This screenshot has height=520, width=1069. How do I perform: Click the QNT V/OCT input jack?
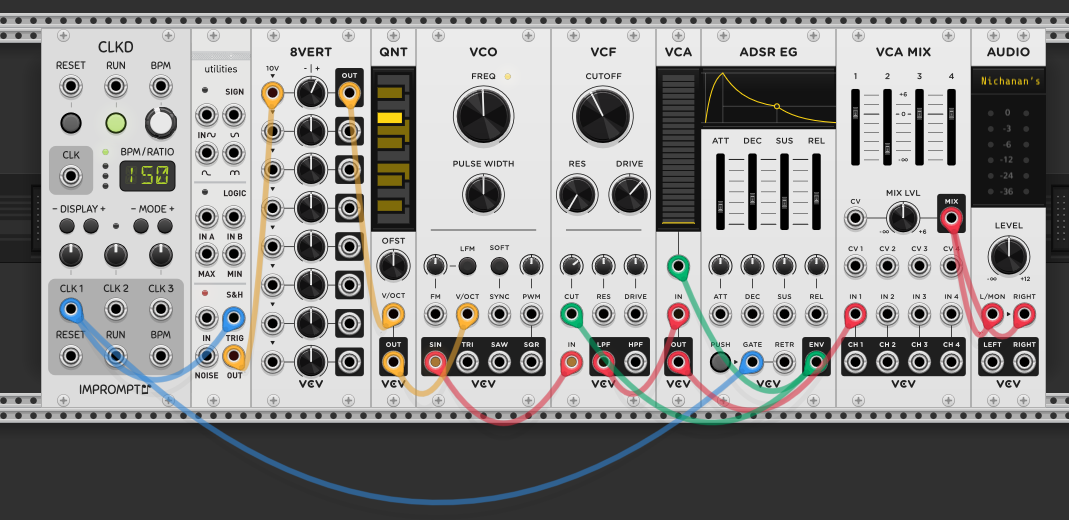[x=393, y=314]
